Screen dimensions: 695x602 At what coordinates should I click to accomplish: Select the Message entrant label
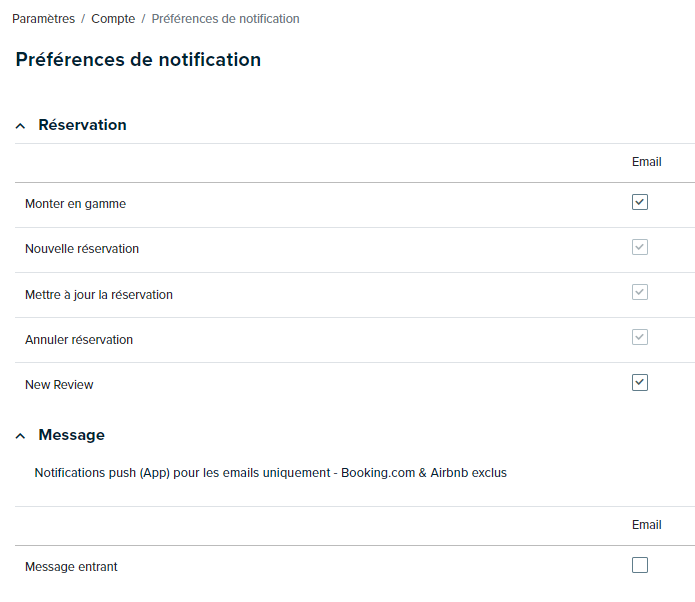coord(71,567)
